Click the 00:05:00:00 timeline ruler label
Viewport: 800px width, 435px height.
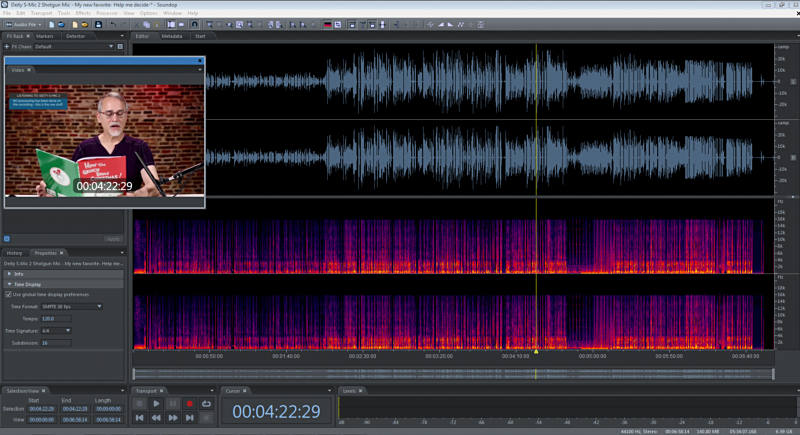[x=592, y=356]
